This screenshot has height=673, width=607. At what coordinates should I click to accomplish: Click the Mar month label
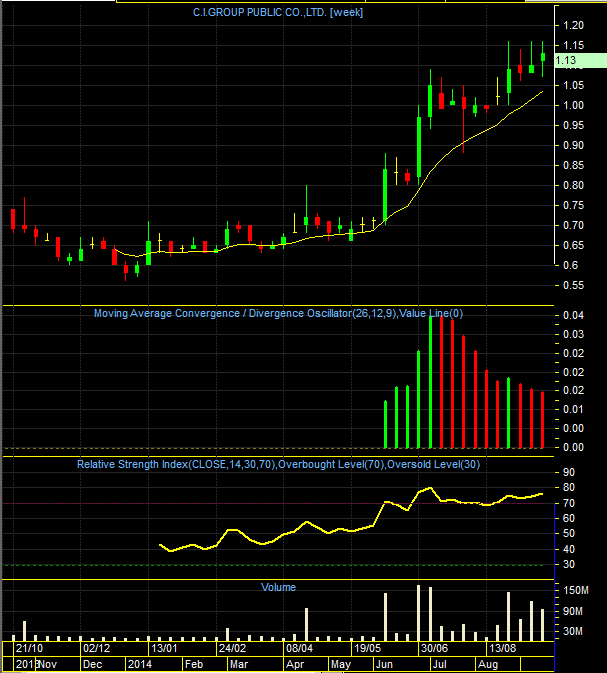tap(239, 664)
